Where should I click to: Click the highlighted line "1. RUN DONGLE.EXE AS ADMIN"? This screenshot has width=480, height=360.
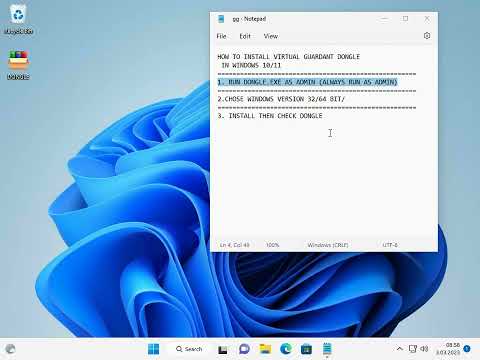307,82
